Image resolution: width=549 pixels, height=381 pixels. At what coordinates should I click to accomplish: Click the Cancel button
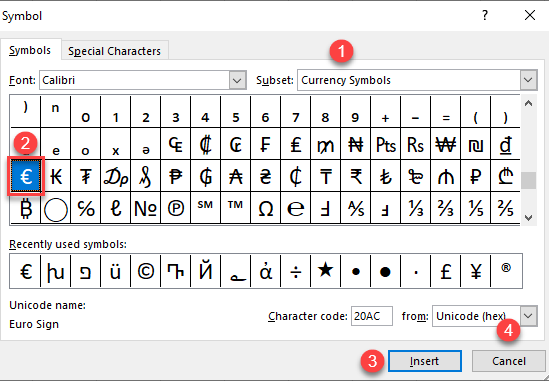pos(508,361)
